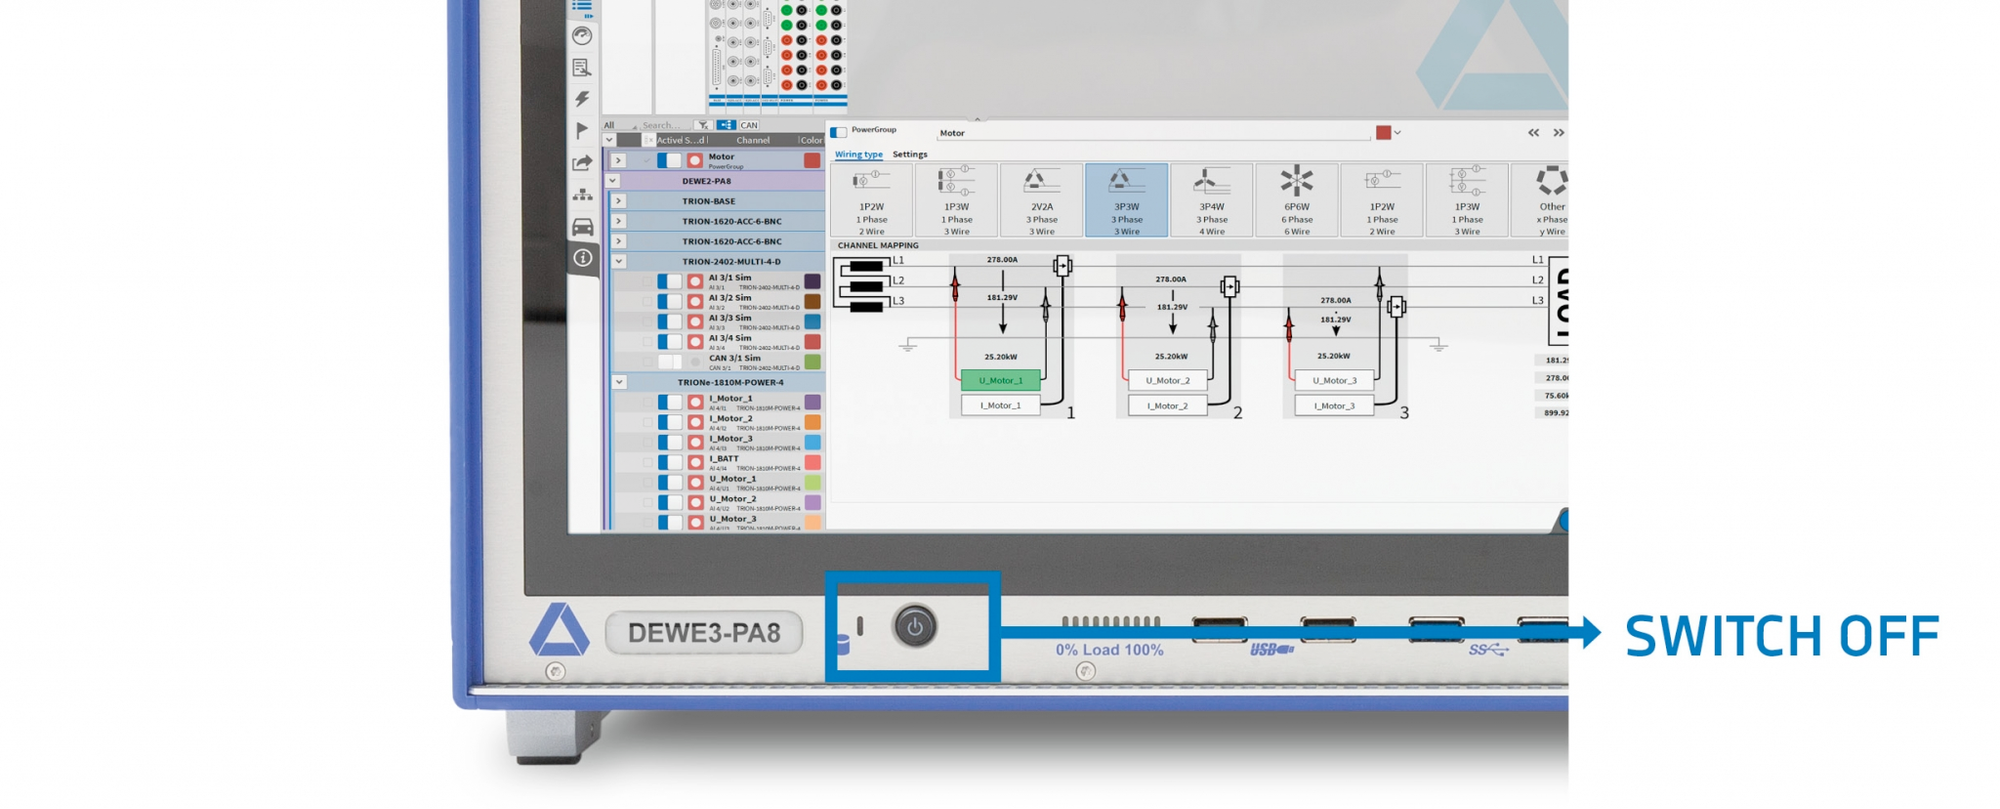Go to next channel with double-right arrows

pyautogui.click(x=1558, y=132)
